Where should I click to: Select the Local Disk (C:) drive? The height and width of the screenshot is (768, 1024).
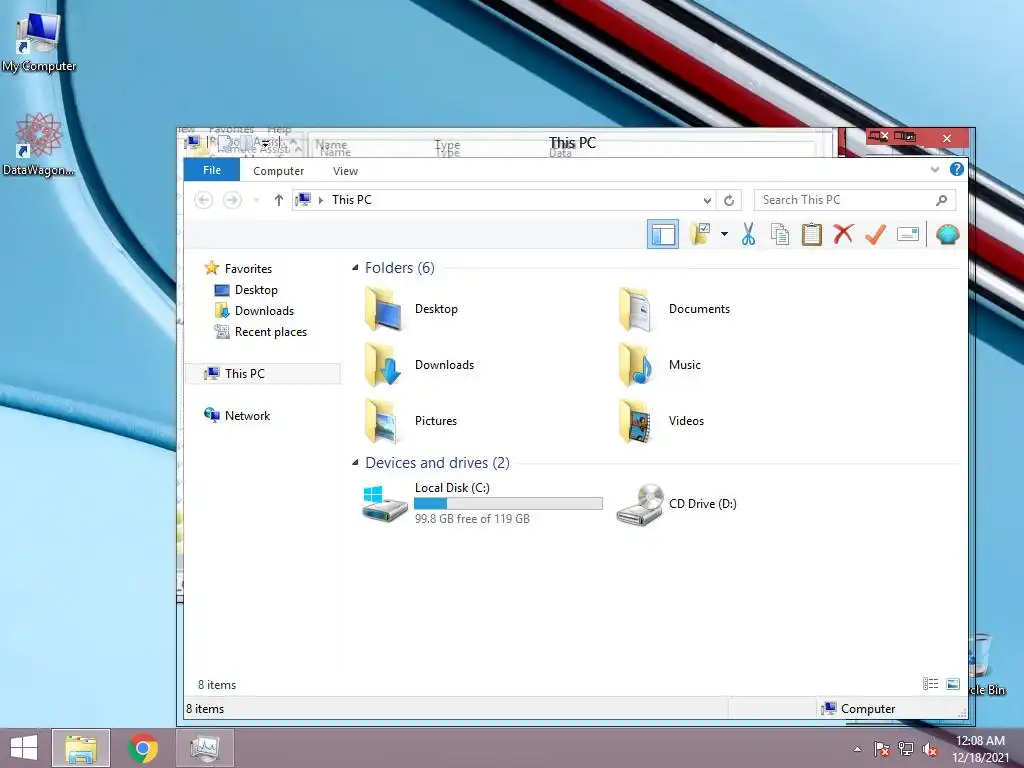482,504
